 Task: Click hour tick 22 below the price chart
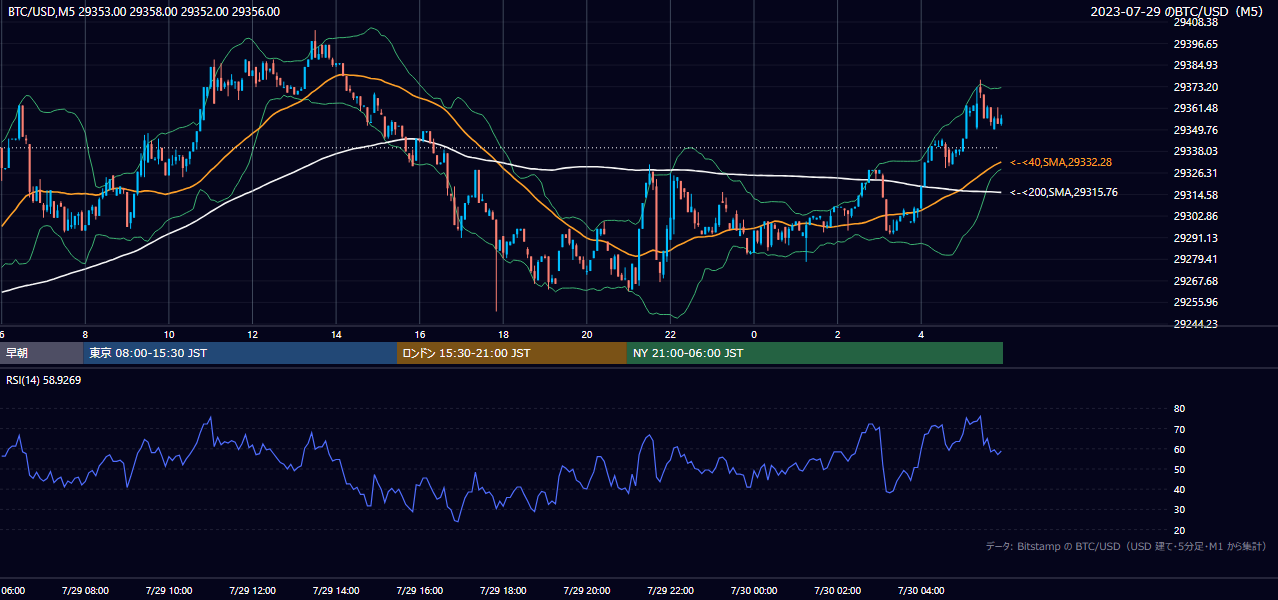pos(670,334)
